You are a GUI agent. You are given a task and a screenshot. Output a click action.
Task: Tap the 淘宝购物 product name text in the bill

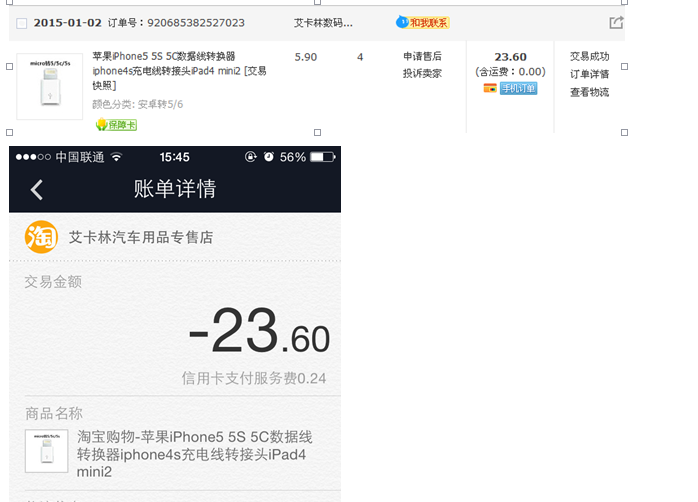click(195, 454)
